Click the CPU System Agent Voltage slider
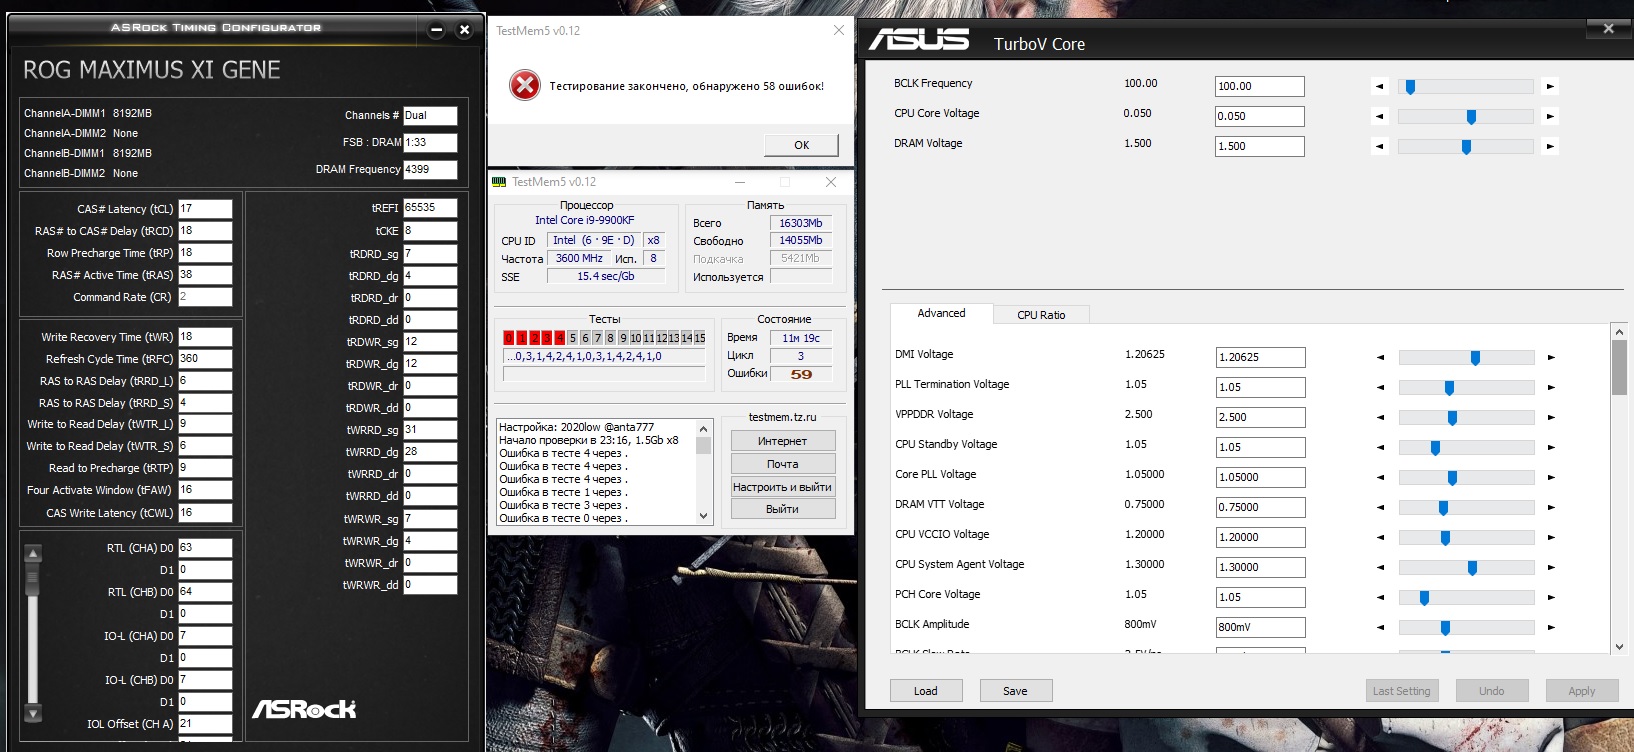The width and height of the screenshot is (1634, 752). tap(1472, 568)
